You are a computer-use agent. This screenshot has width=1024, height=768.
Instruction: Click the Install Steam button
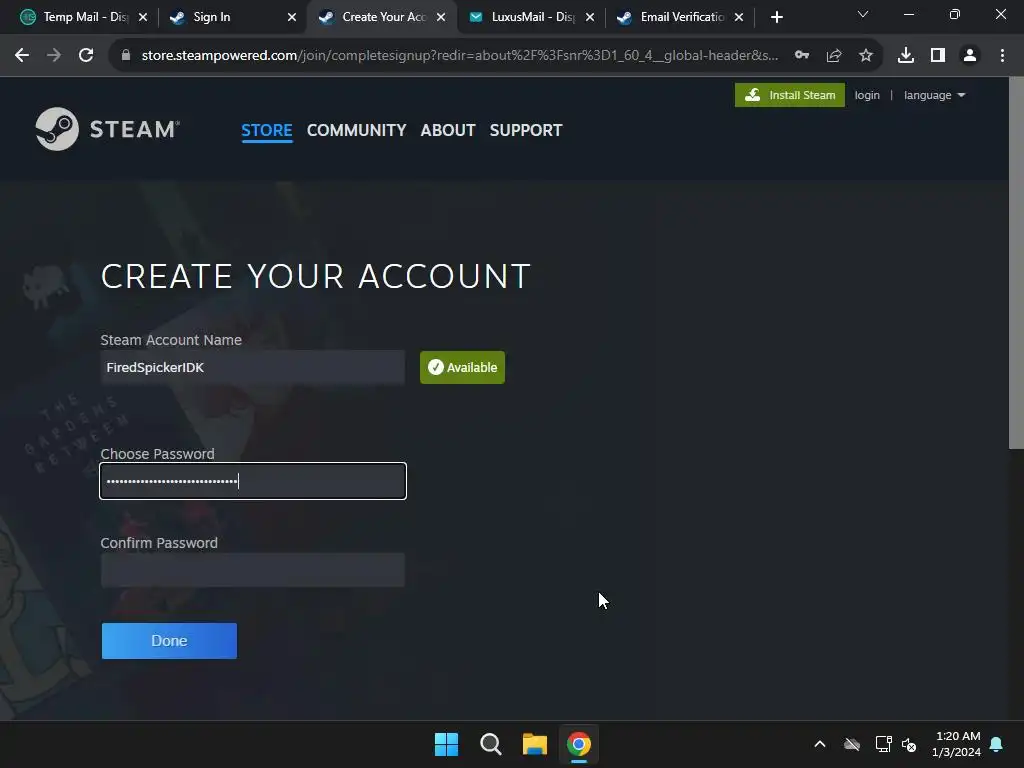pyautogui.click(x=790, y=95)
